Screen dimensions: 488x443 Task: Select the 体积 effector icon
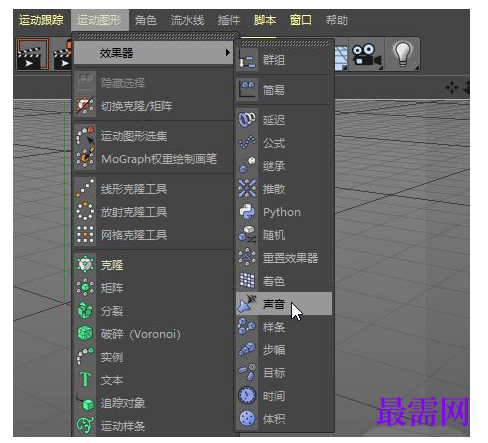click(x=247, y=419)
